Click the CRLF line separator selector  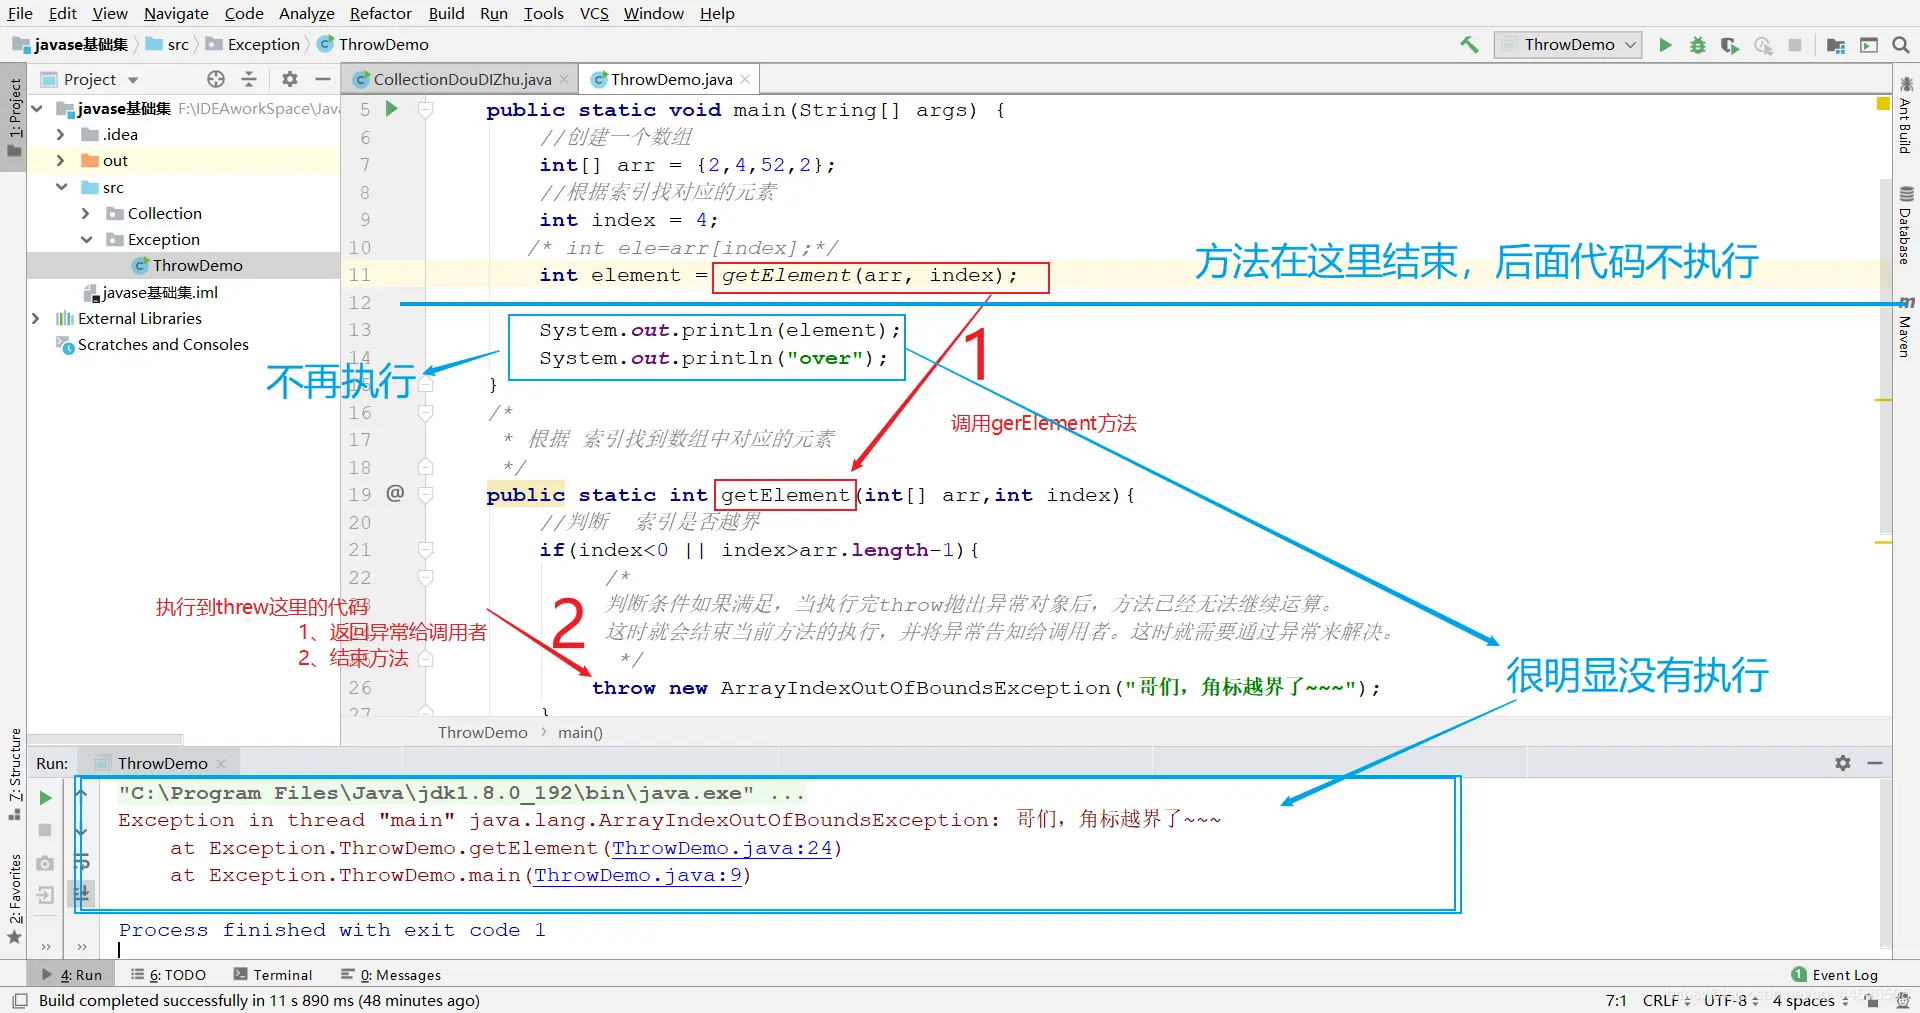[1666, 1000]
